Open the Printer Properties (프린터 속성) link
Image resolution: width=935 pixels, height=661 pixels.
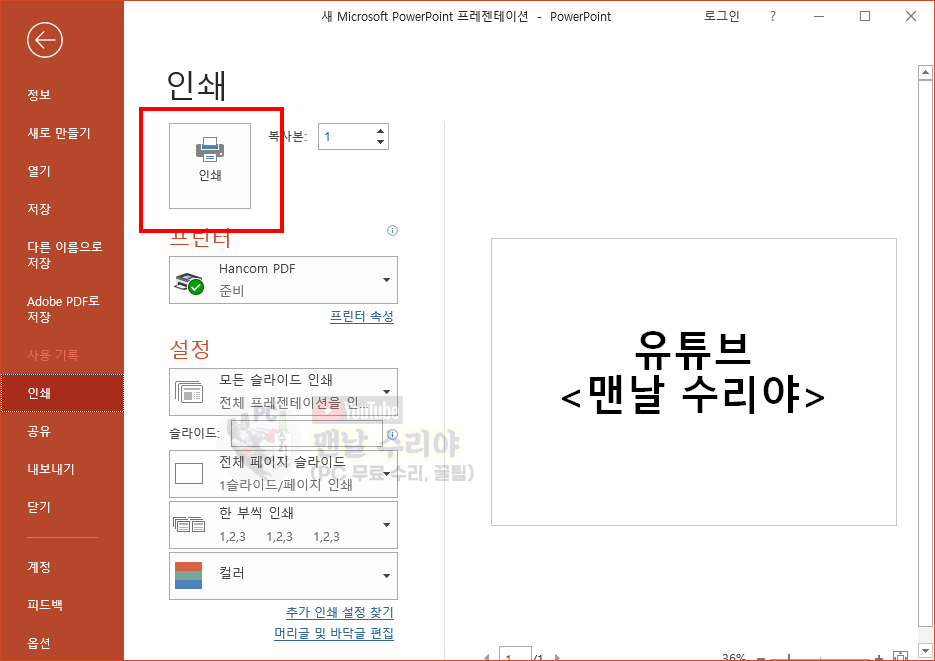362,316
